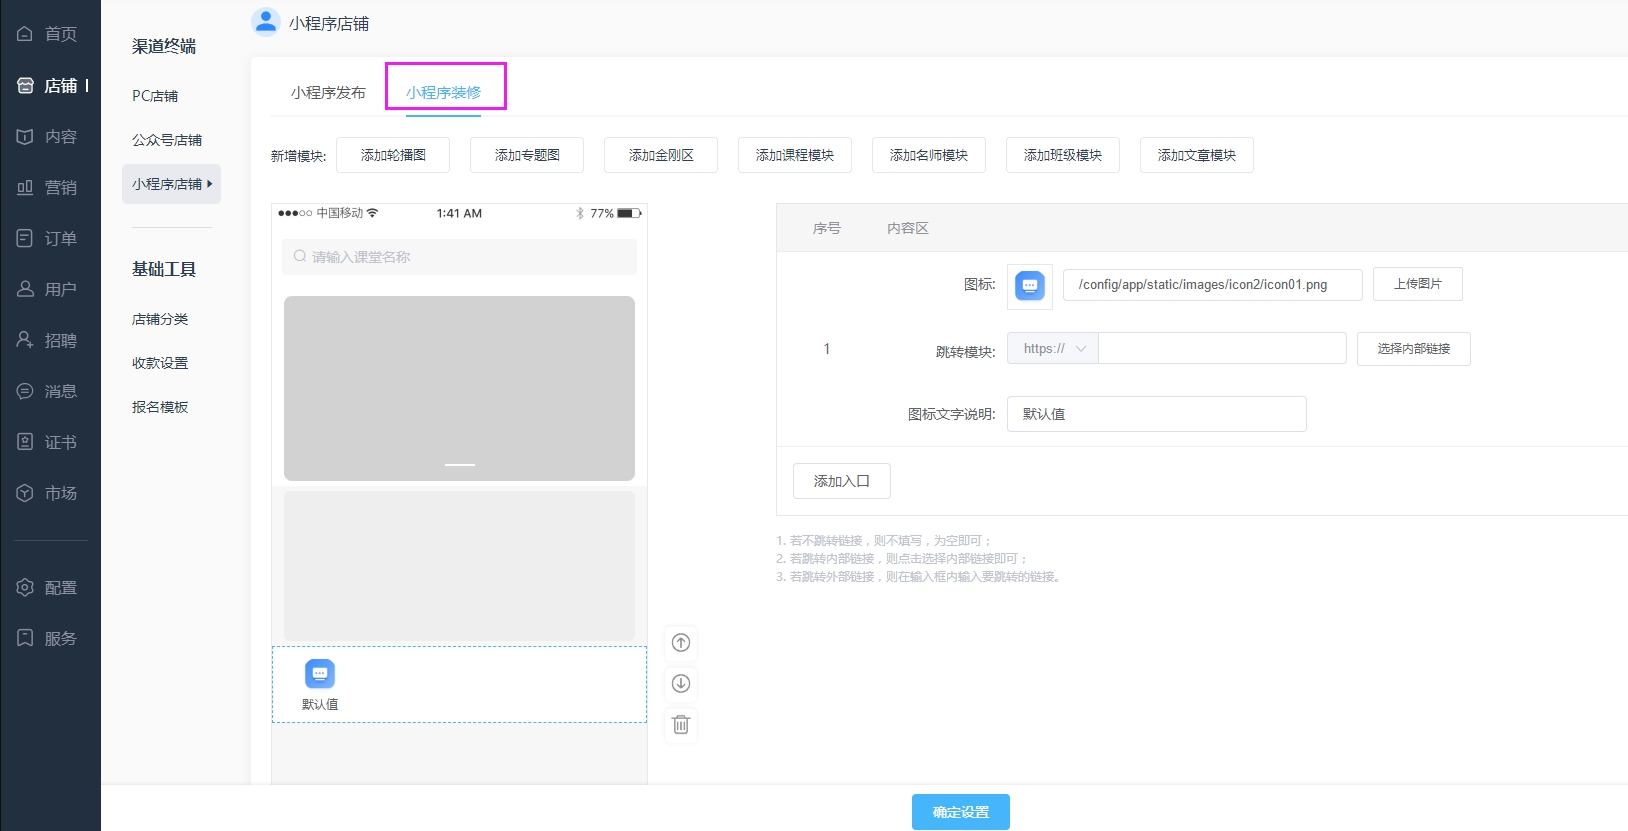Click the 跳转模块 URL input field
Screen dimensions: 1628x831
[1222, 348]
